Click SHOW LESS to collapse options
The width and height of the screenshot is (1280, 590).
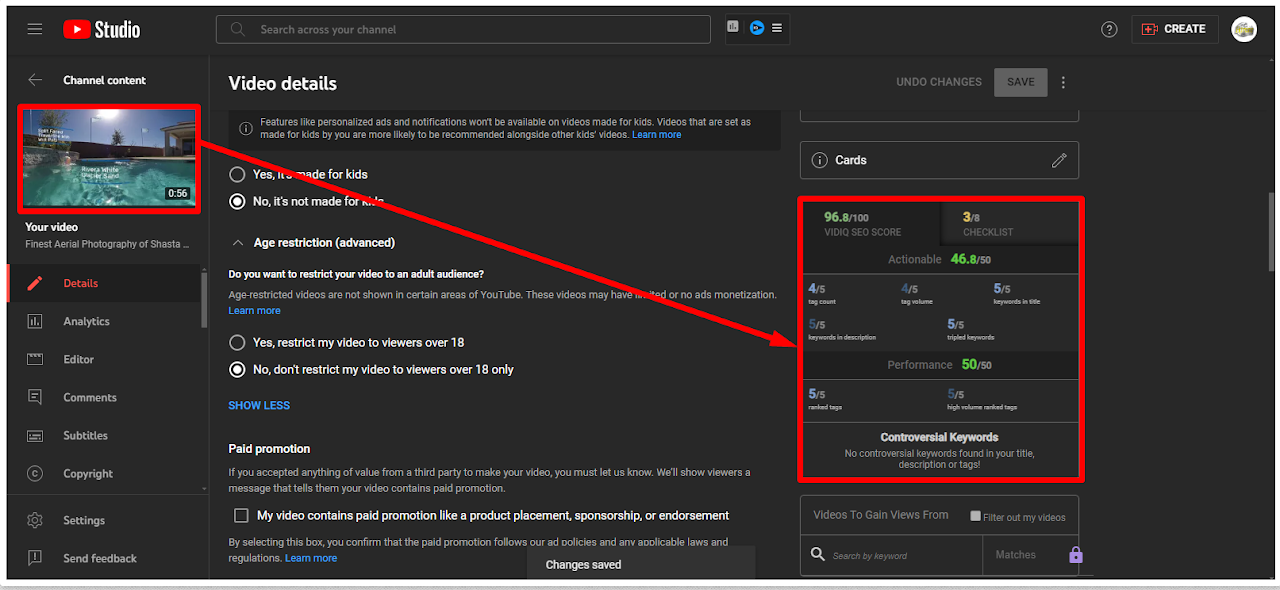[259, 405]
